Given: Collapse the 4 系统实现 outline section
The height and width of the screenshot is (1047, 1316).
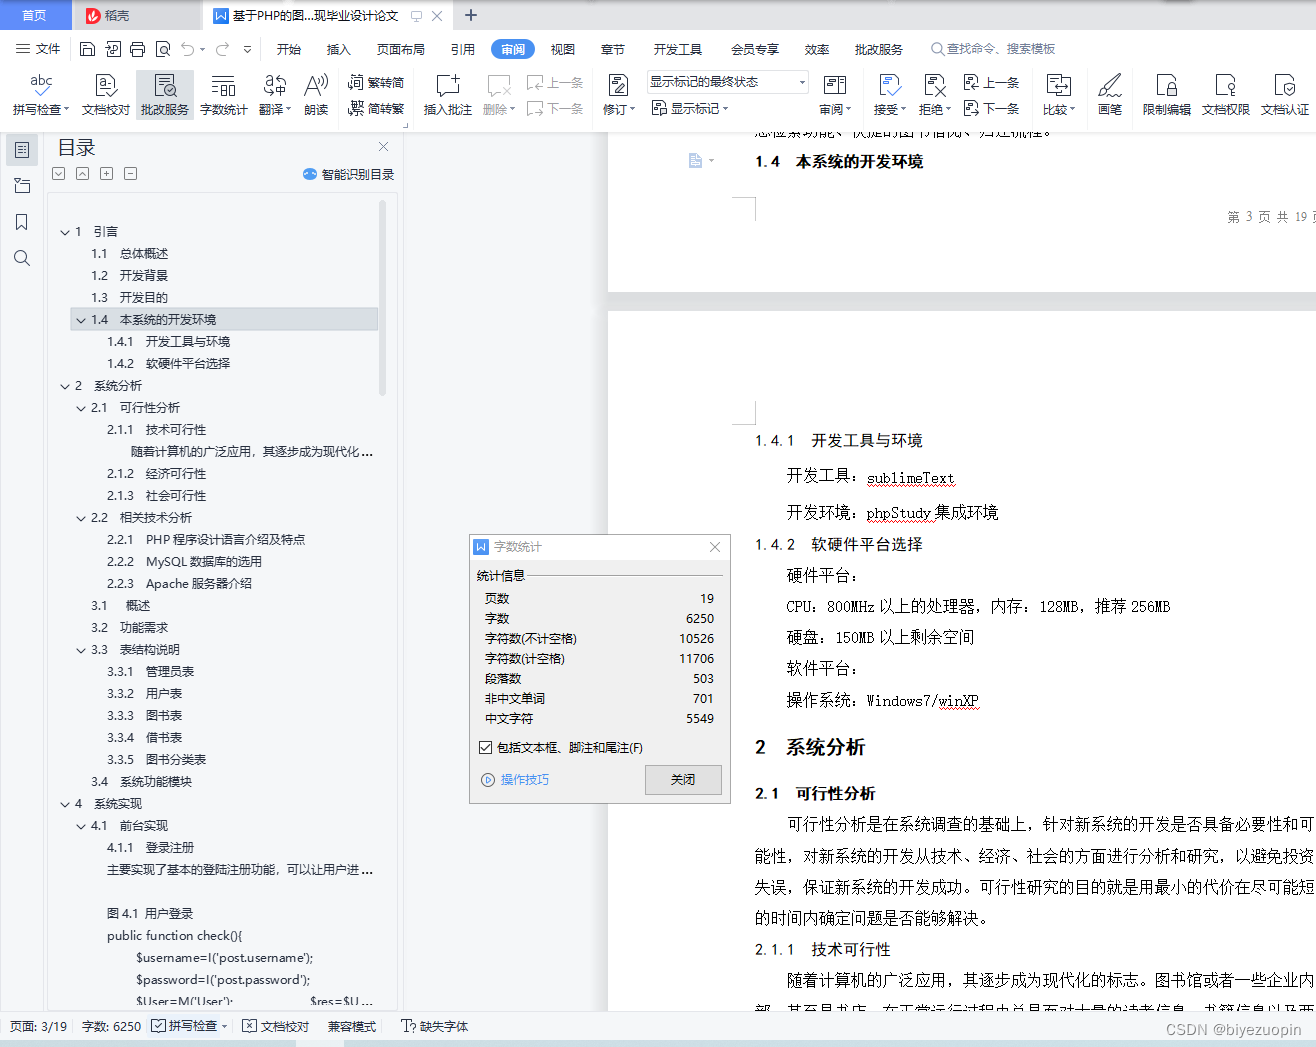Looking at the screenshot, I should (65, 804).
